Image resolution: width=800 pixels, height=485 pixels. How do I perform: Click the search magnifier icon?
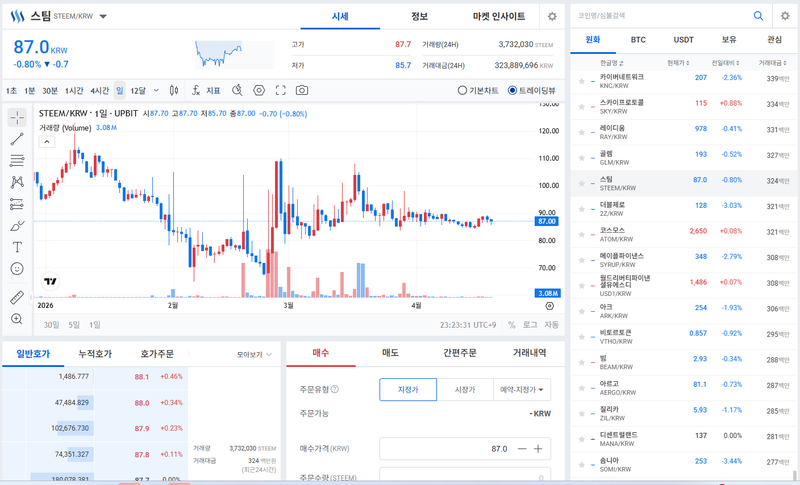pos(758,16)
